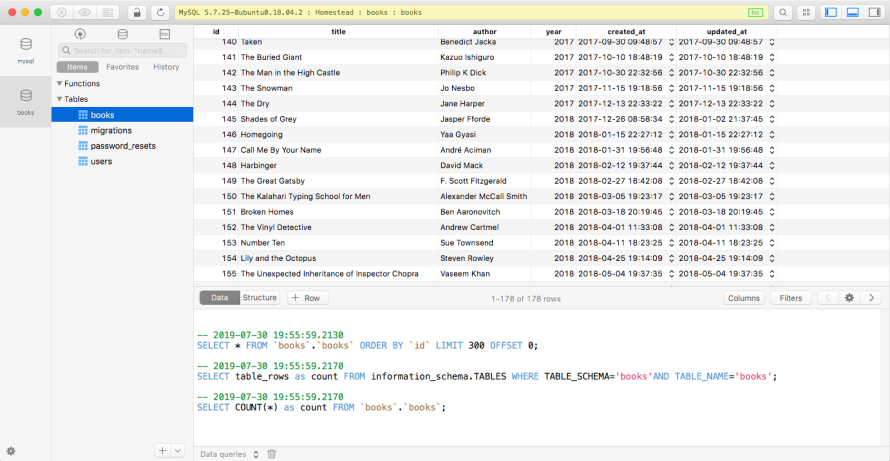Open the Filters button
This screenshot has width=890, height=461.
click(x=791, y=298)
